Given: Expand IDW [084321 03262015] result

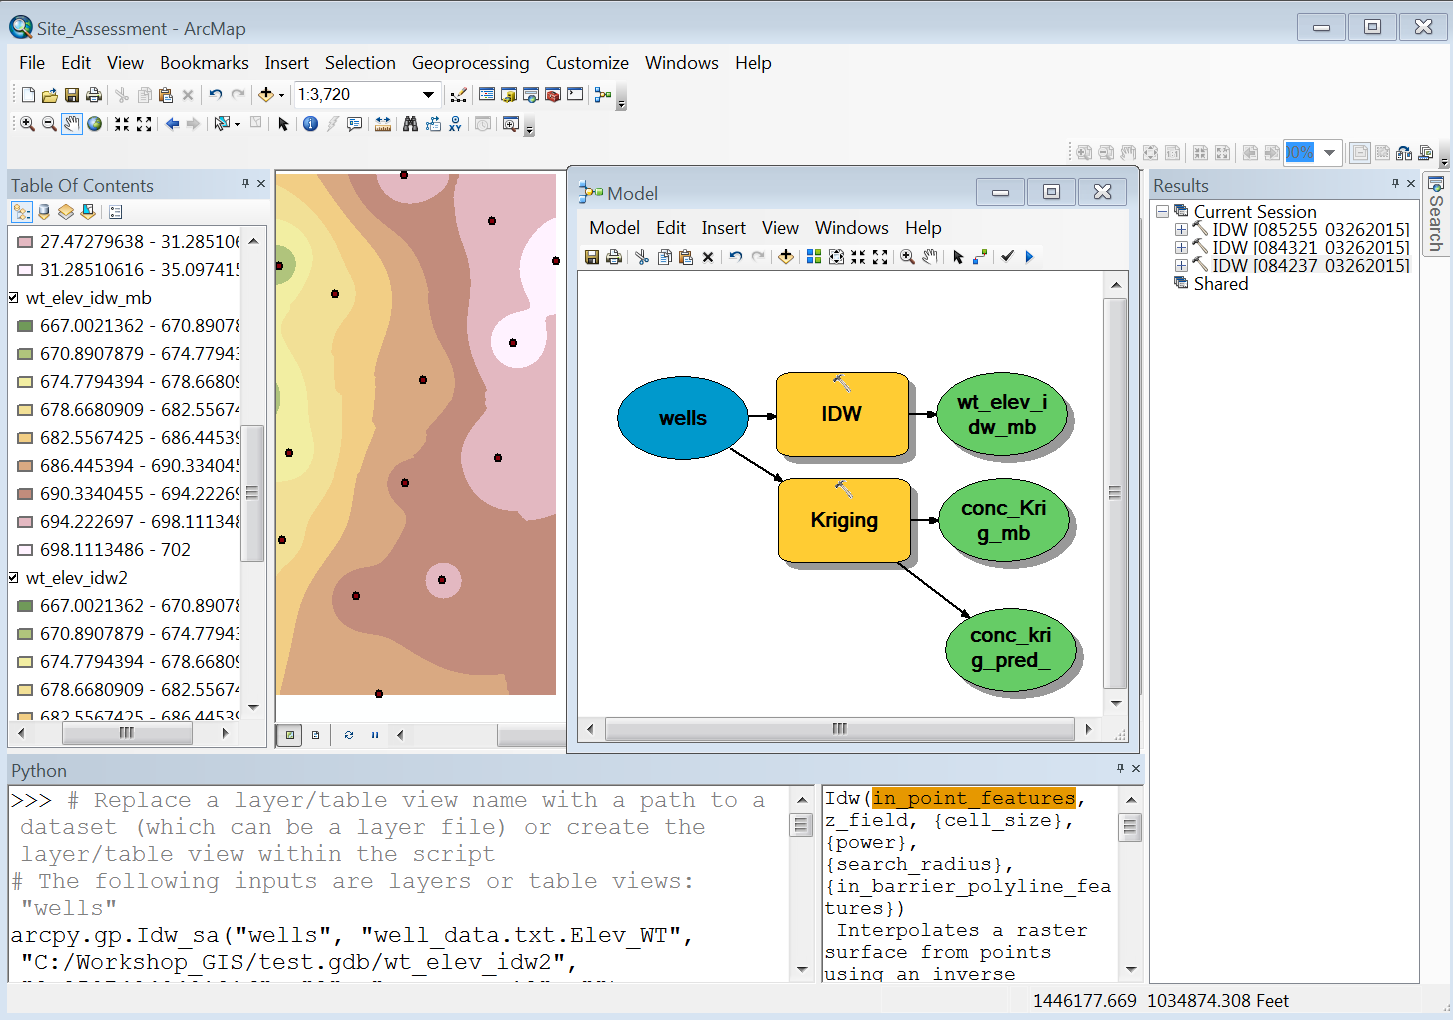Looking at the screenshot, I should coord(1181,248).
